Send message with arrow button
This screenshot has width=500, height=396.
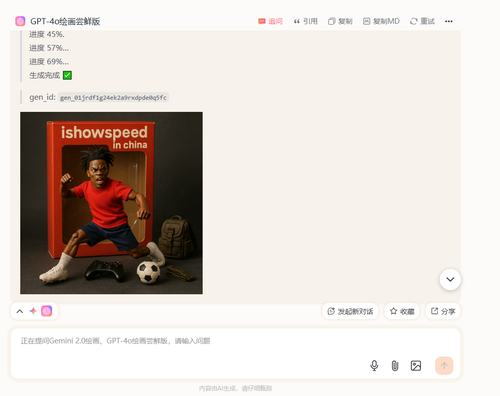444,366
